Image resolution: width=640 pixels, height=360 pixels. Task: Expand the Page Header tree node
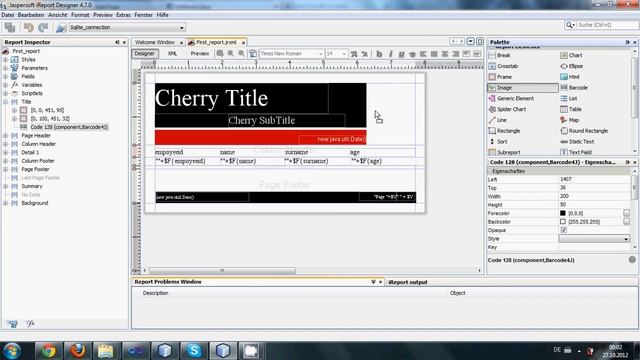6,136
